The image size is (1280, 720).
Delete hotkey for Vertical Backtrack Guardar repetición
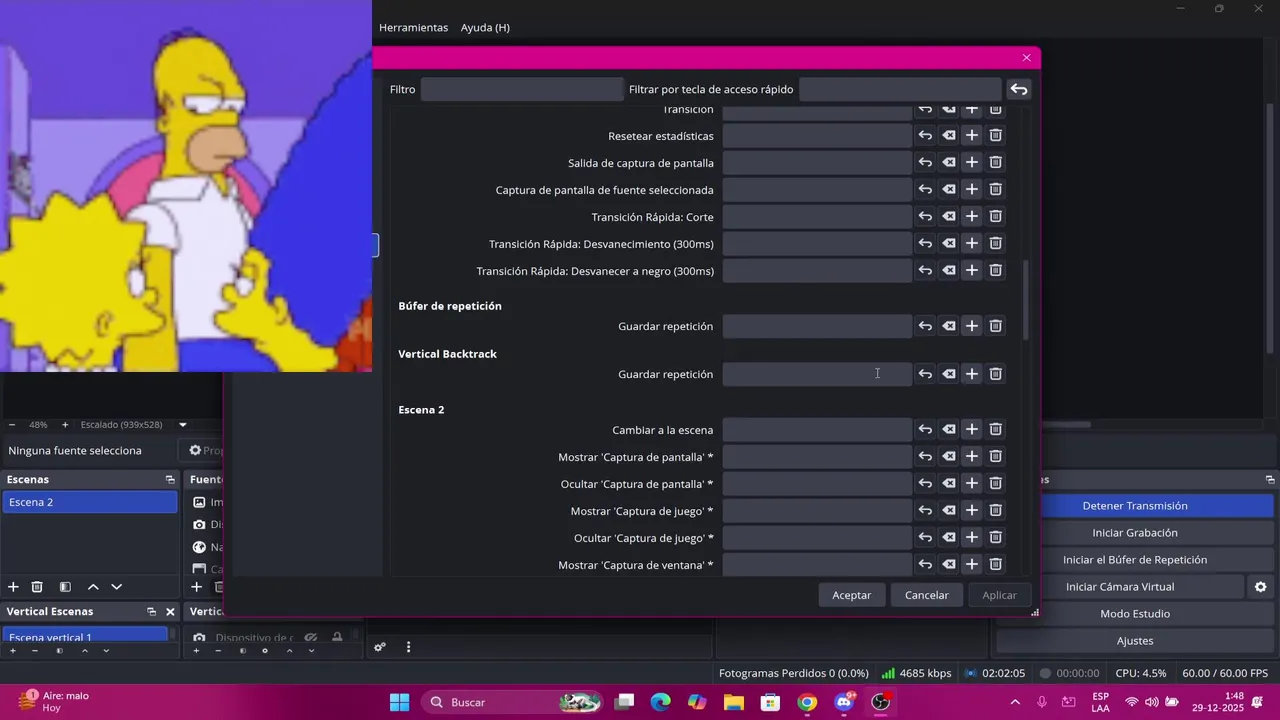coord(996,374)
